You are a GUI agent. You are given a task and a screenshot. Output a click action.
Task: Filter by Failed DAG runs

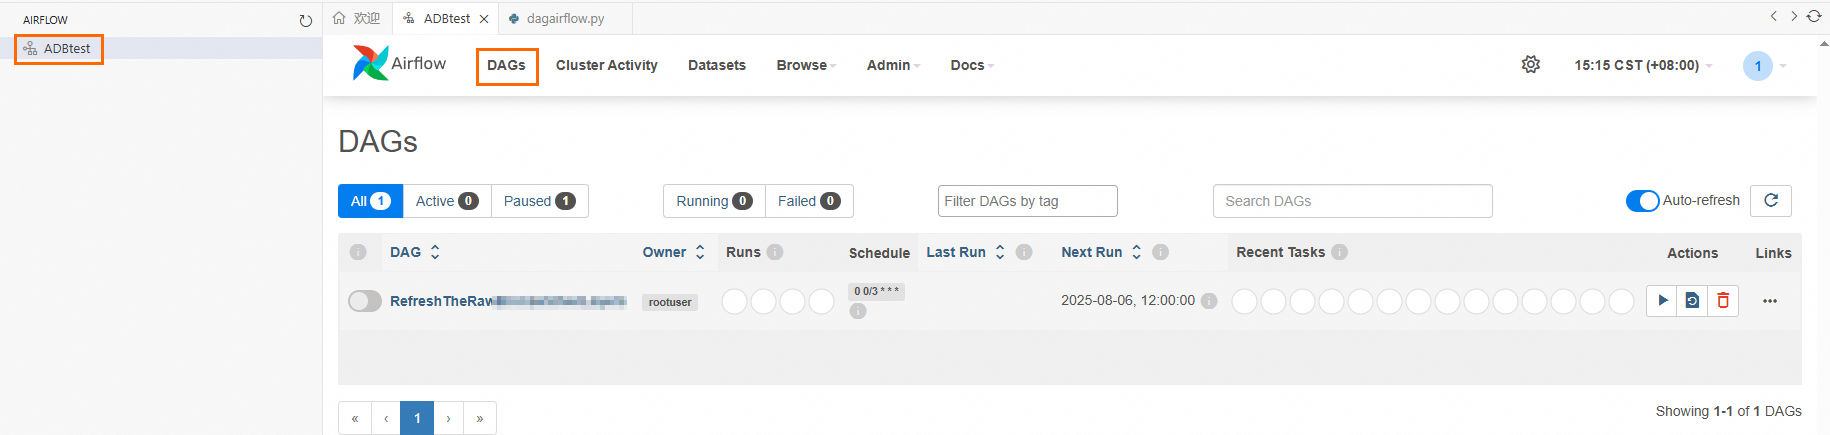(x=809, y=201)
